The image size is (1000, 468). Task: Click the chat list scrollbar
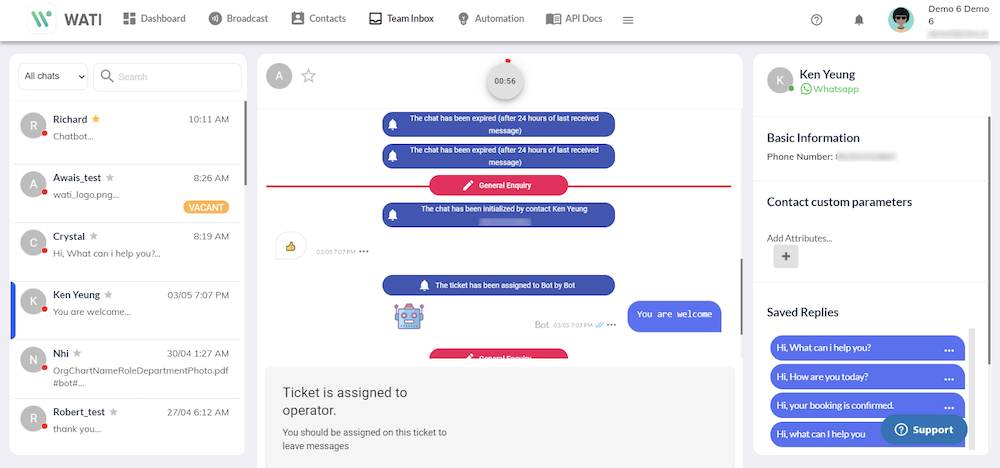(245, 142)
